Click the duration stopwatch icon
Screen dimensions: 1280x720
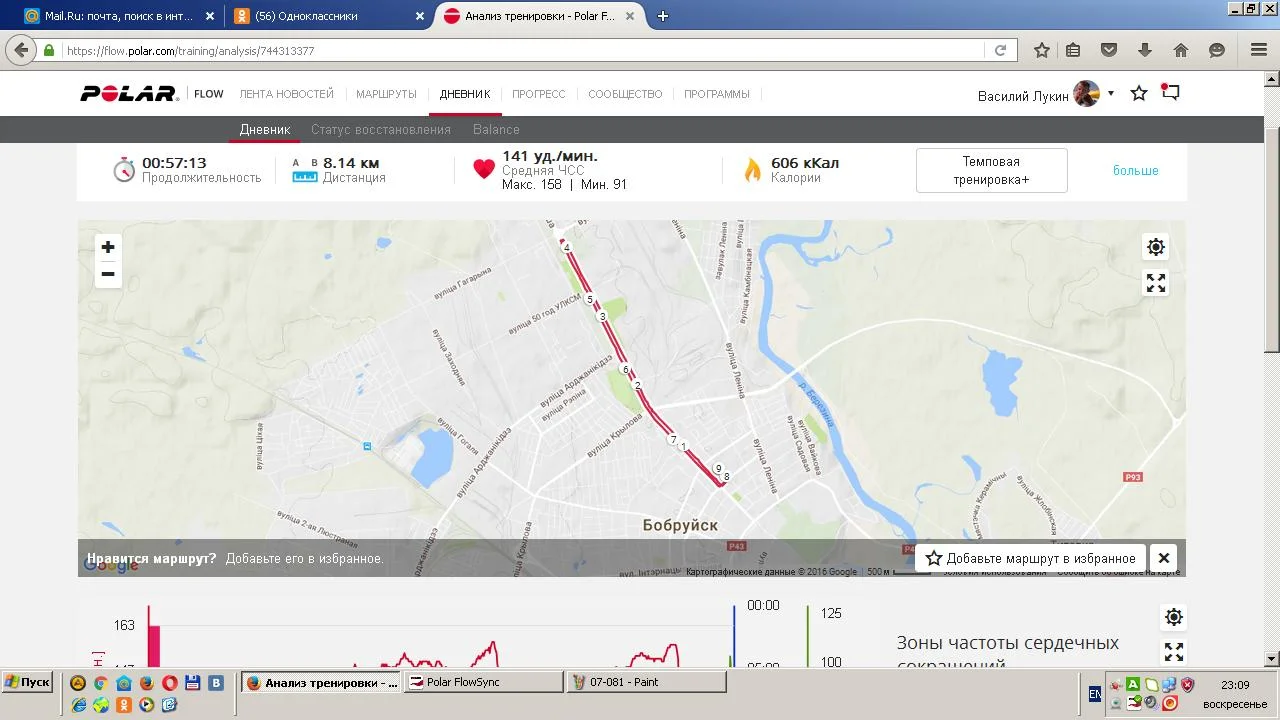coord(124,169)
